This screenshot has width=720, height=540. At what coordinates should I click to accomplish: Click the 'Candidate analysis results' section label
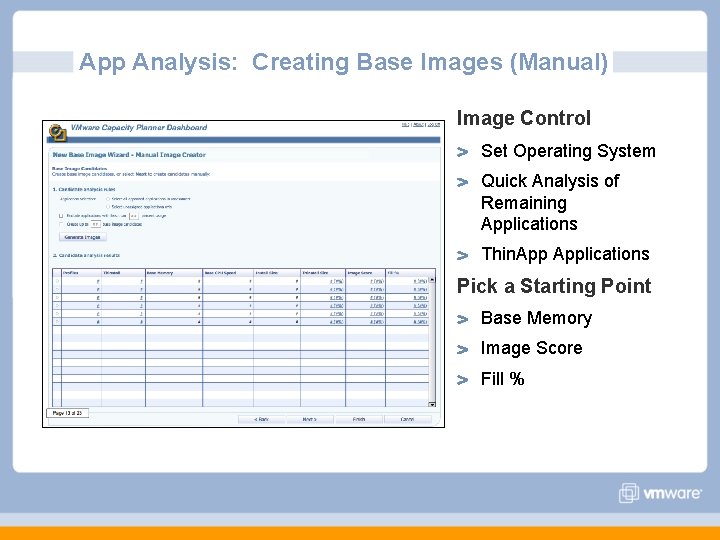pyautogui.click(x=86, y=255)
